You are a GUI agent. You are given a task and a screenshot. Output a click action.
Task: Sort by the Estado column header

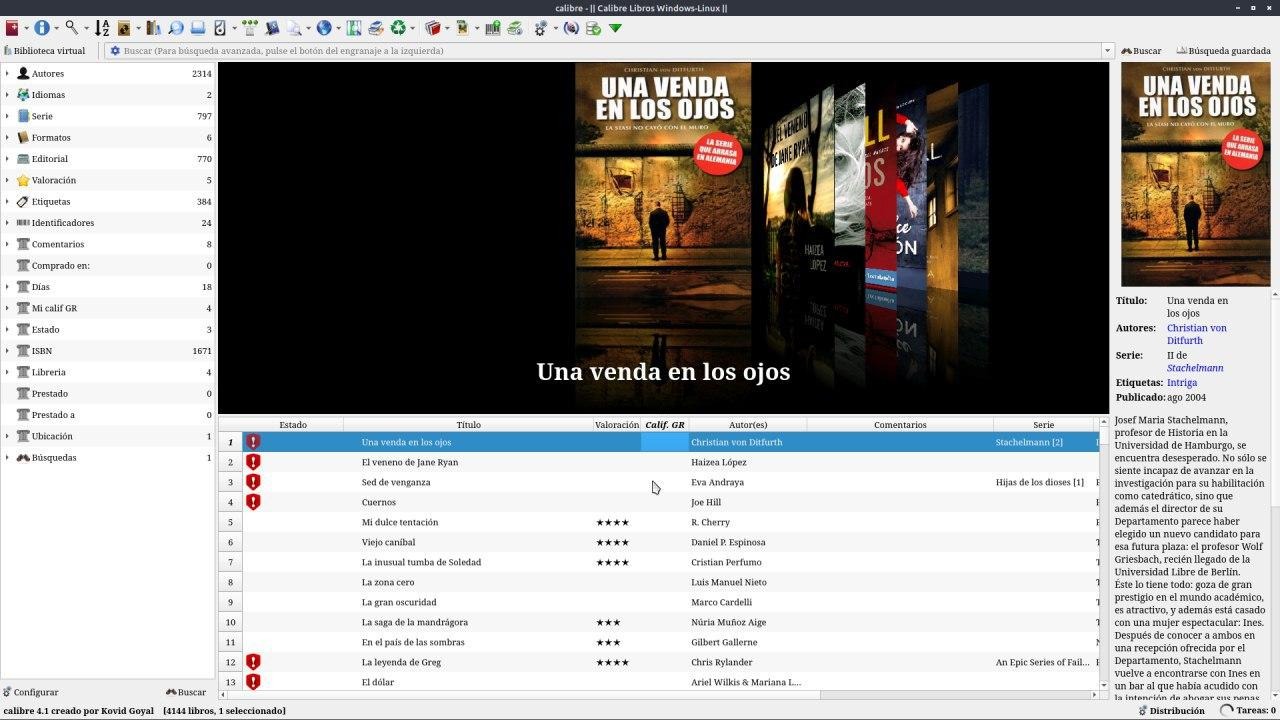coord(293,425)
